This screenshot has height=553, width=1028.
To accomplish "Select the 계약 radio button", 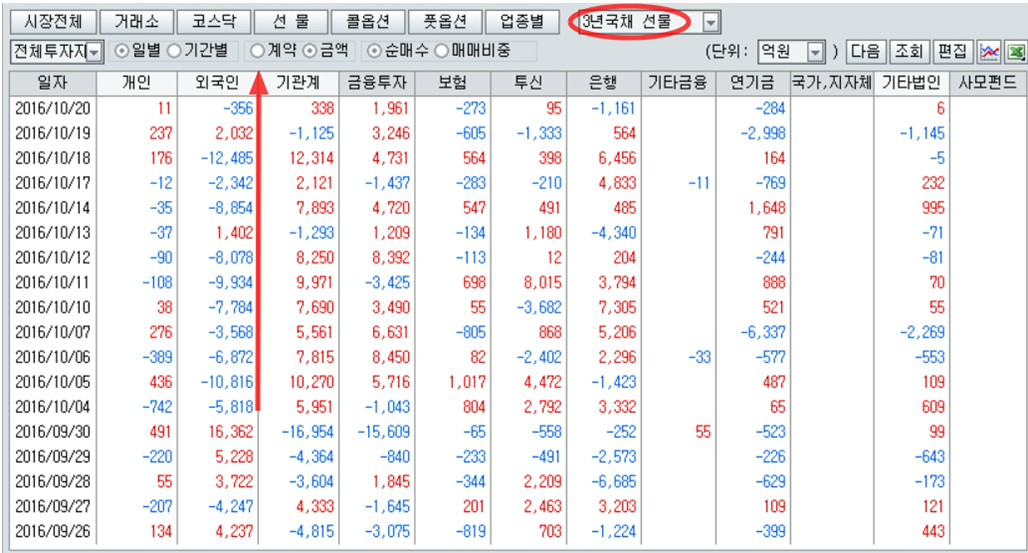I will click(x=258, y=50).
